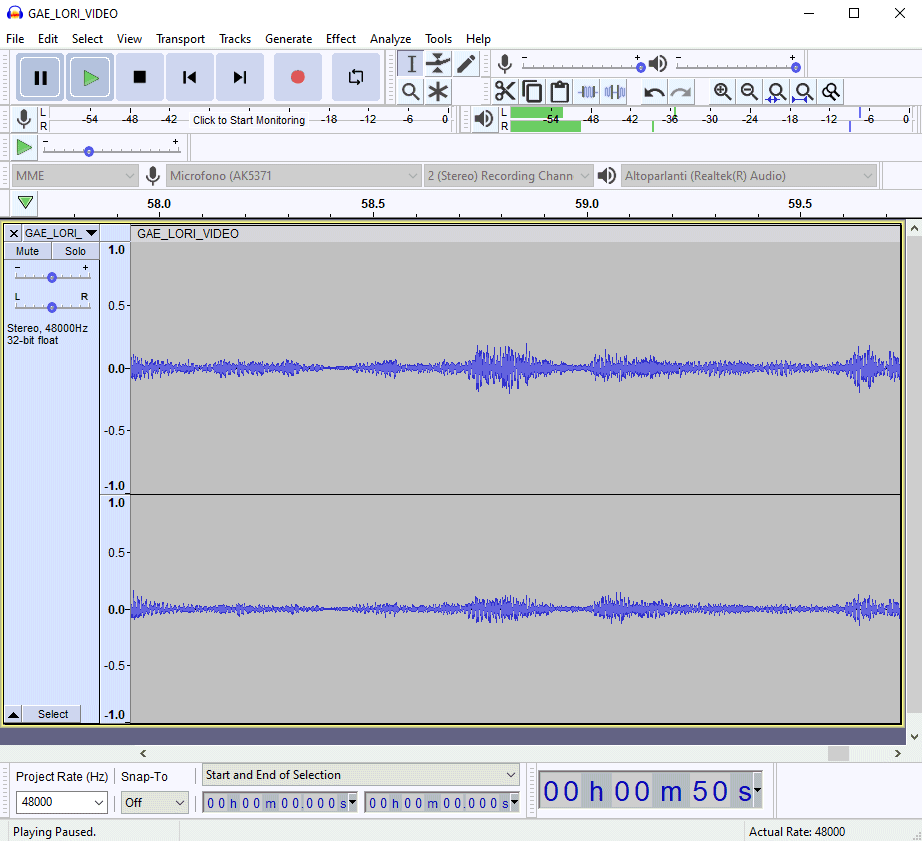Click Click to Start Monitoring in recording meter
Screen dimensions: 922x841
249,120
